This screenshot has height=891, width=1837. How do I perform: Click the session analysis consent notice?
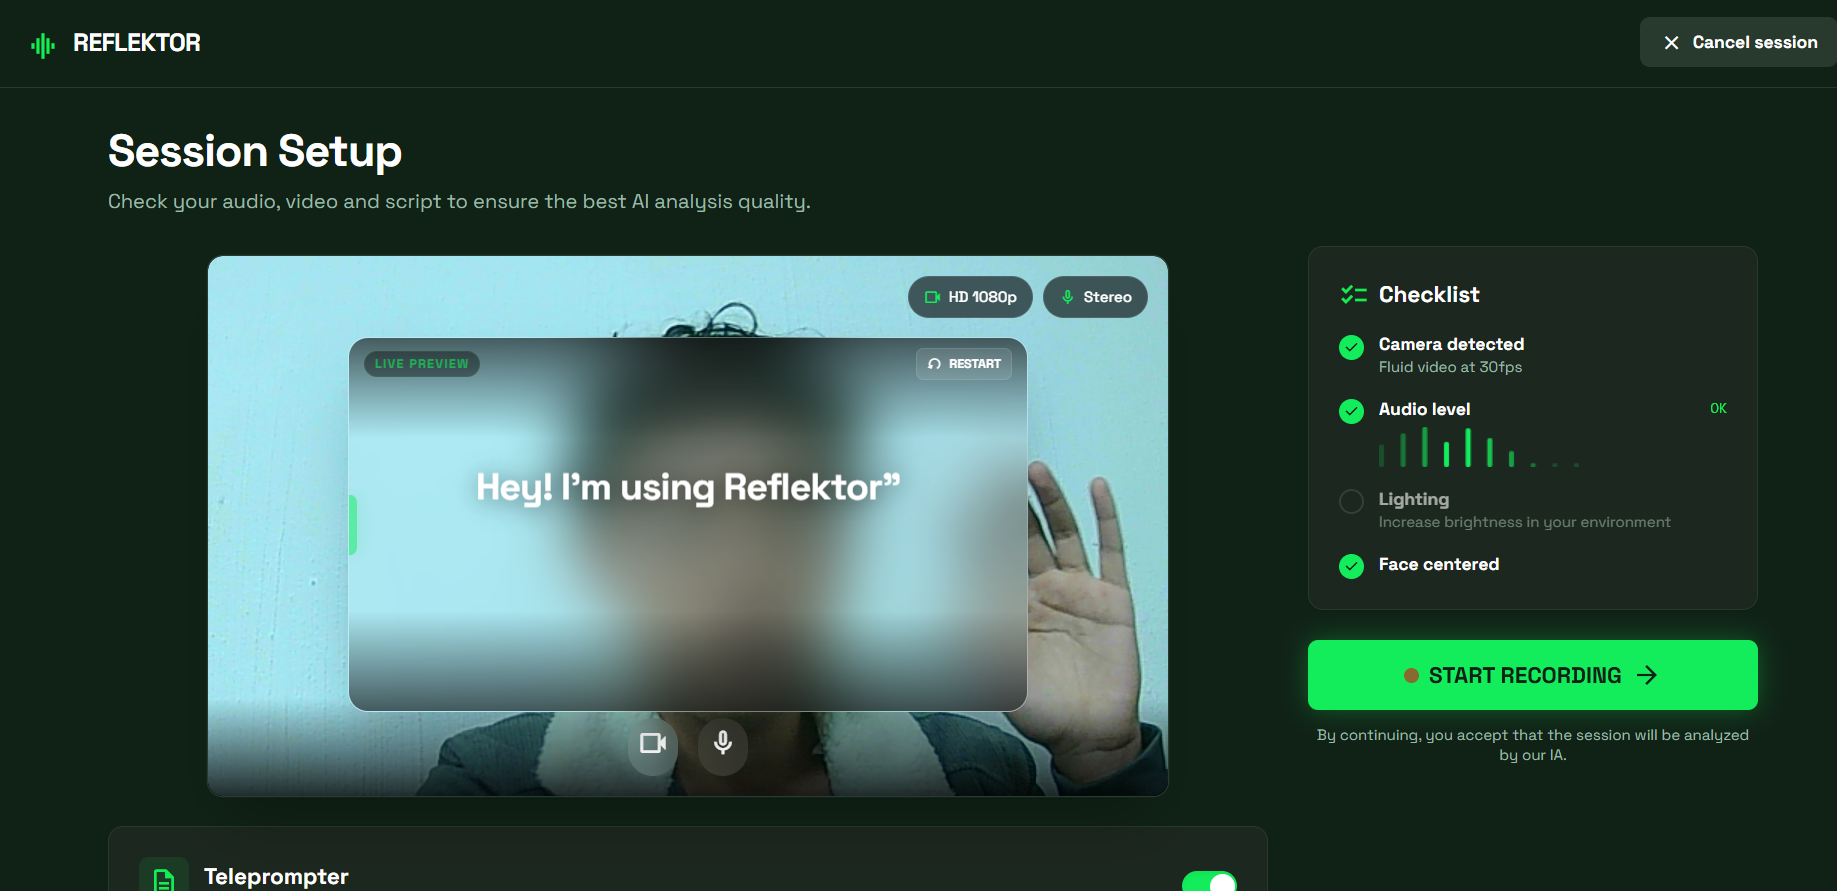tap(1532, 745)
